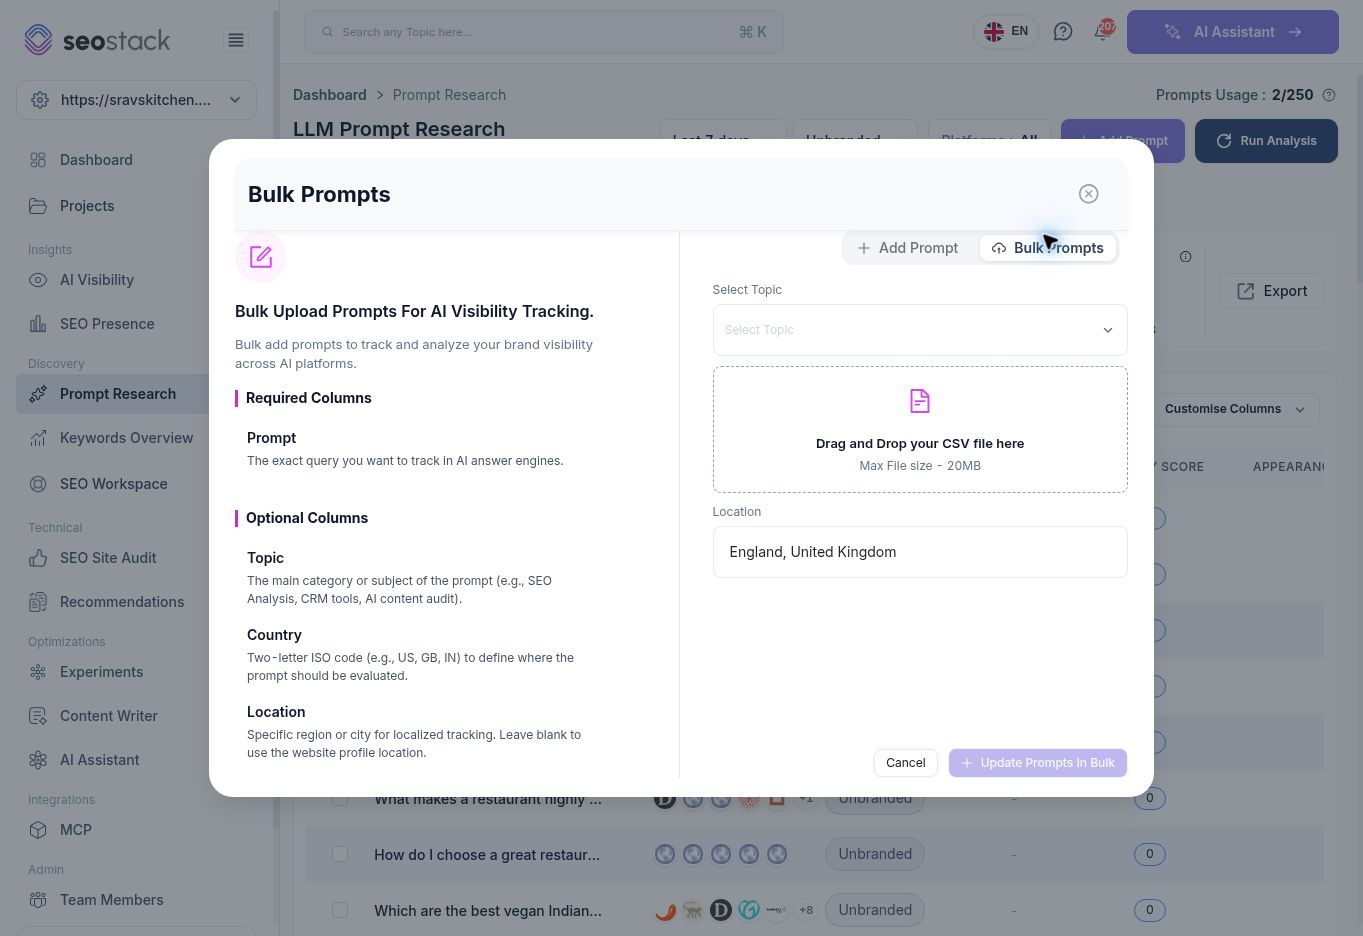Click the info icon above Export

1185,257
